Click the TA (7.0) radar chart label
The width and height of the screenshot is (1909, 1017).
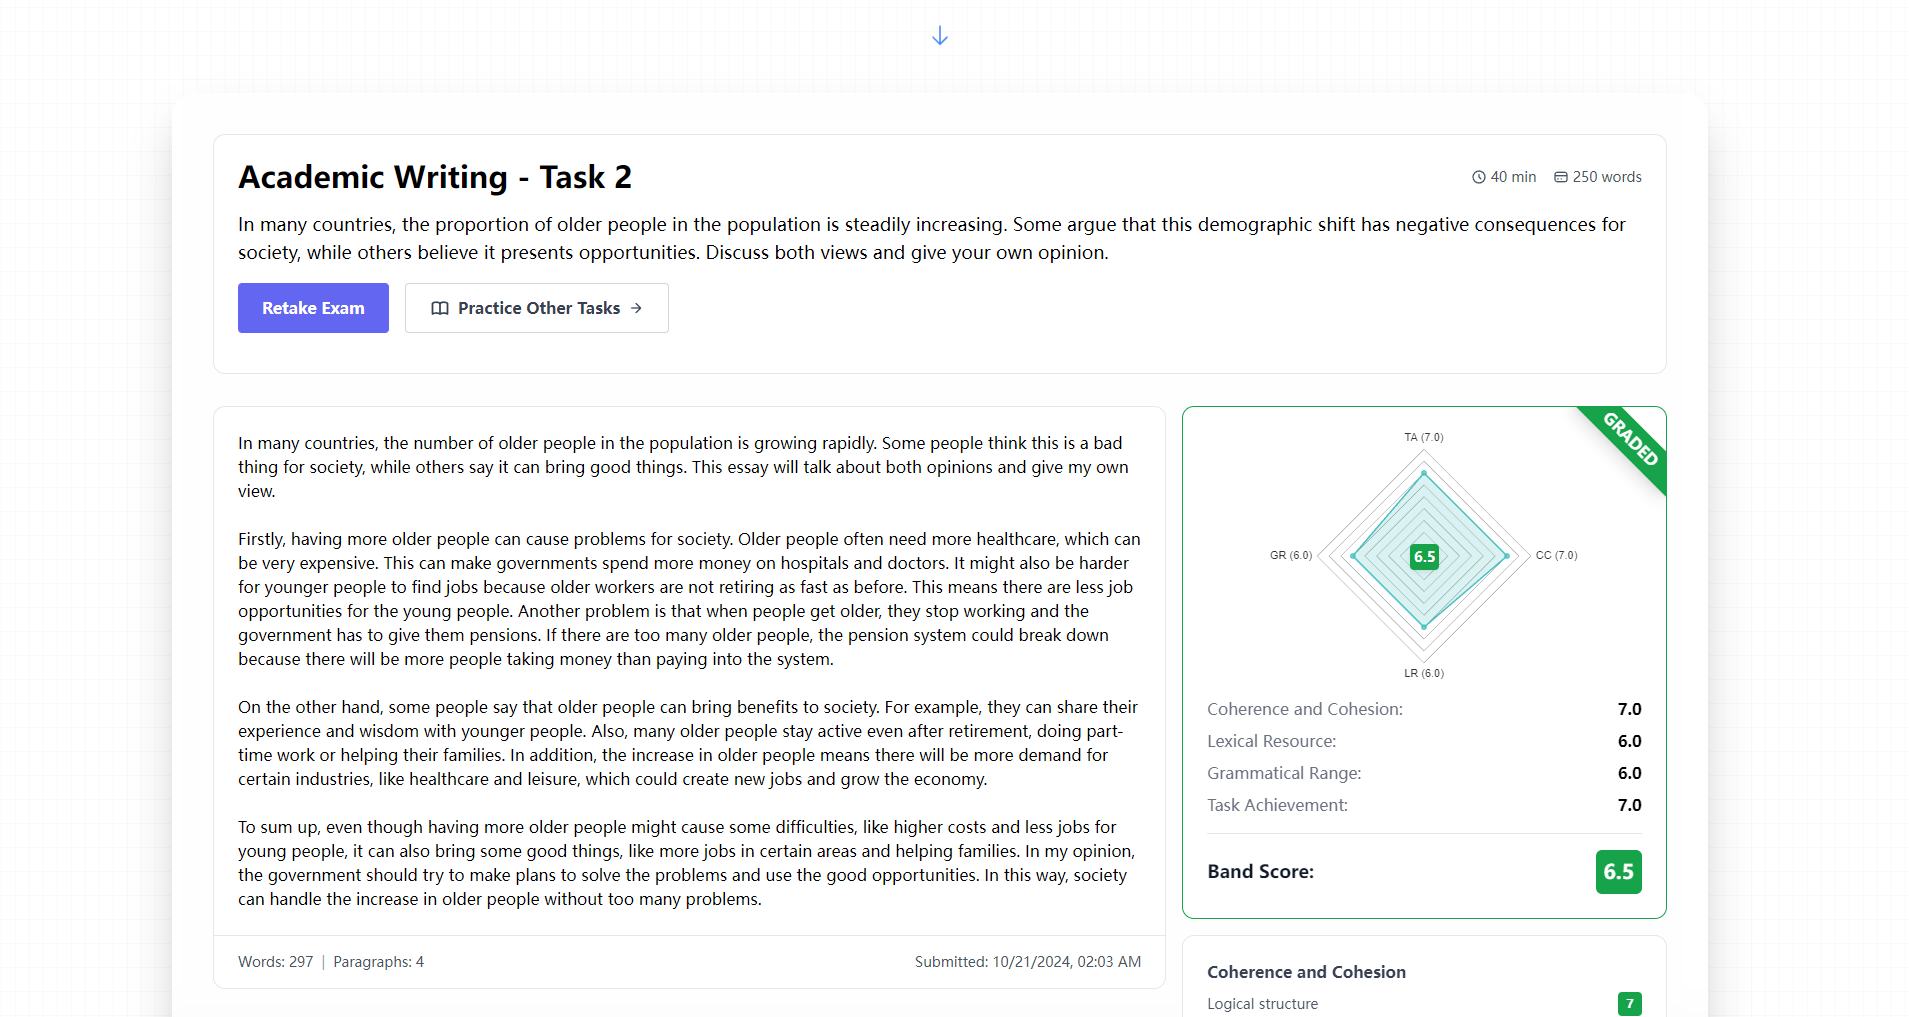click(x=1423, y=437)
